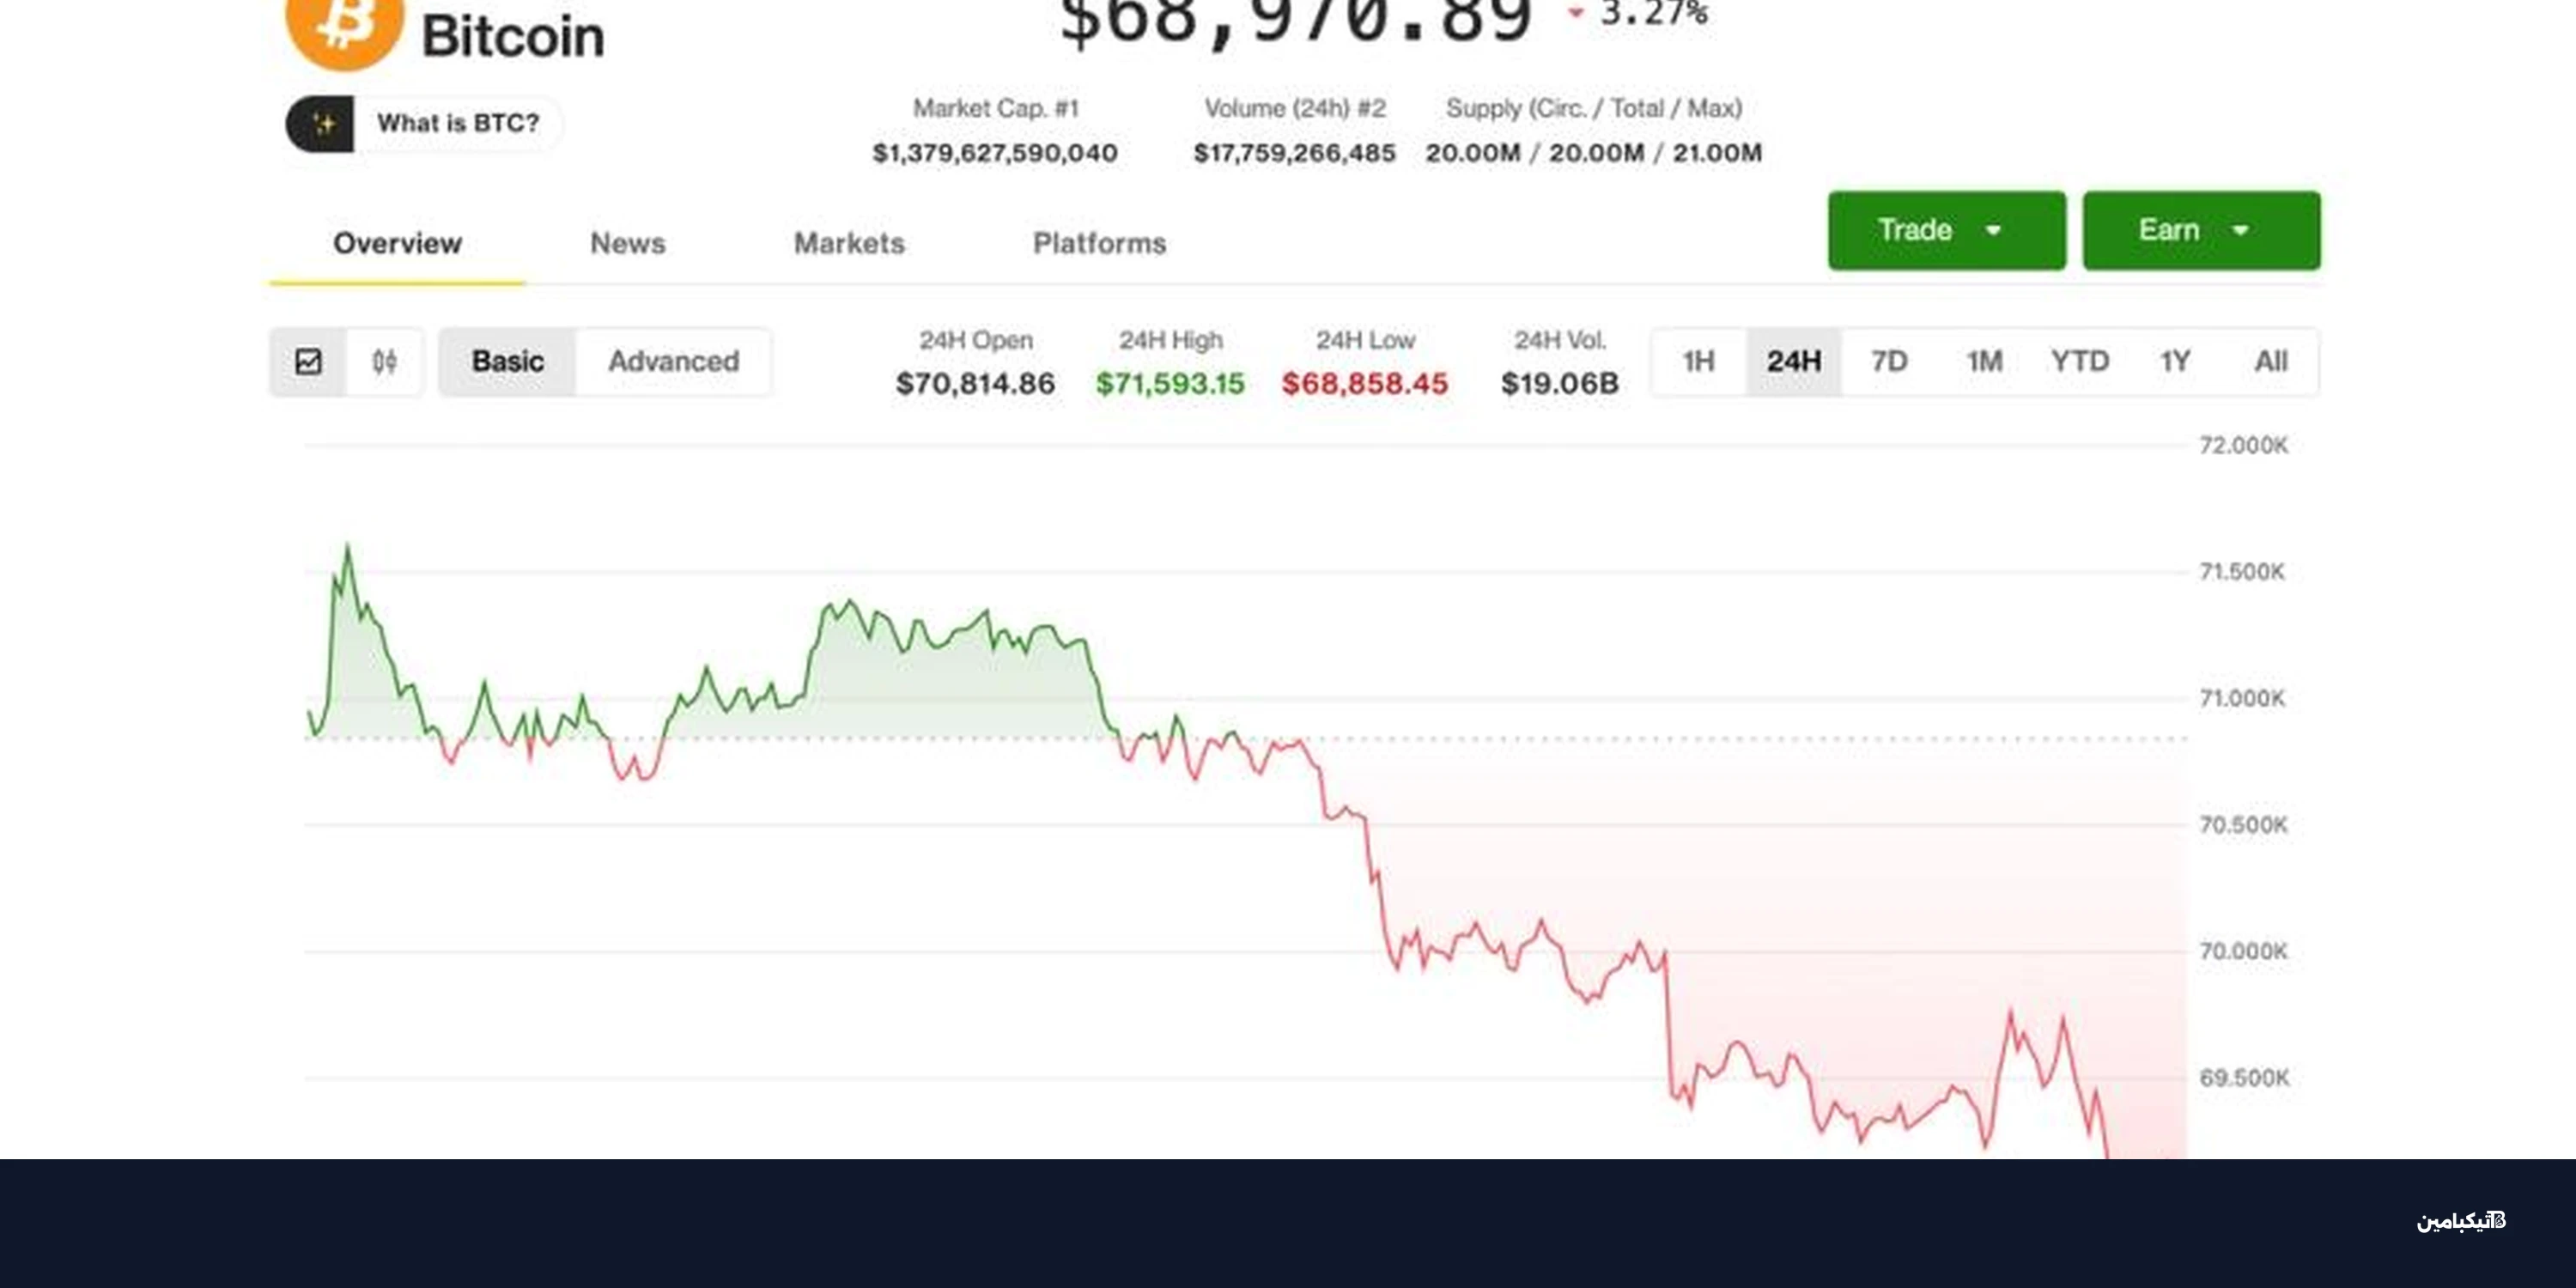Switch to candlestick chart view
Viewport: 2576px width, 1288px height.
tap(385, 362)
